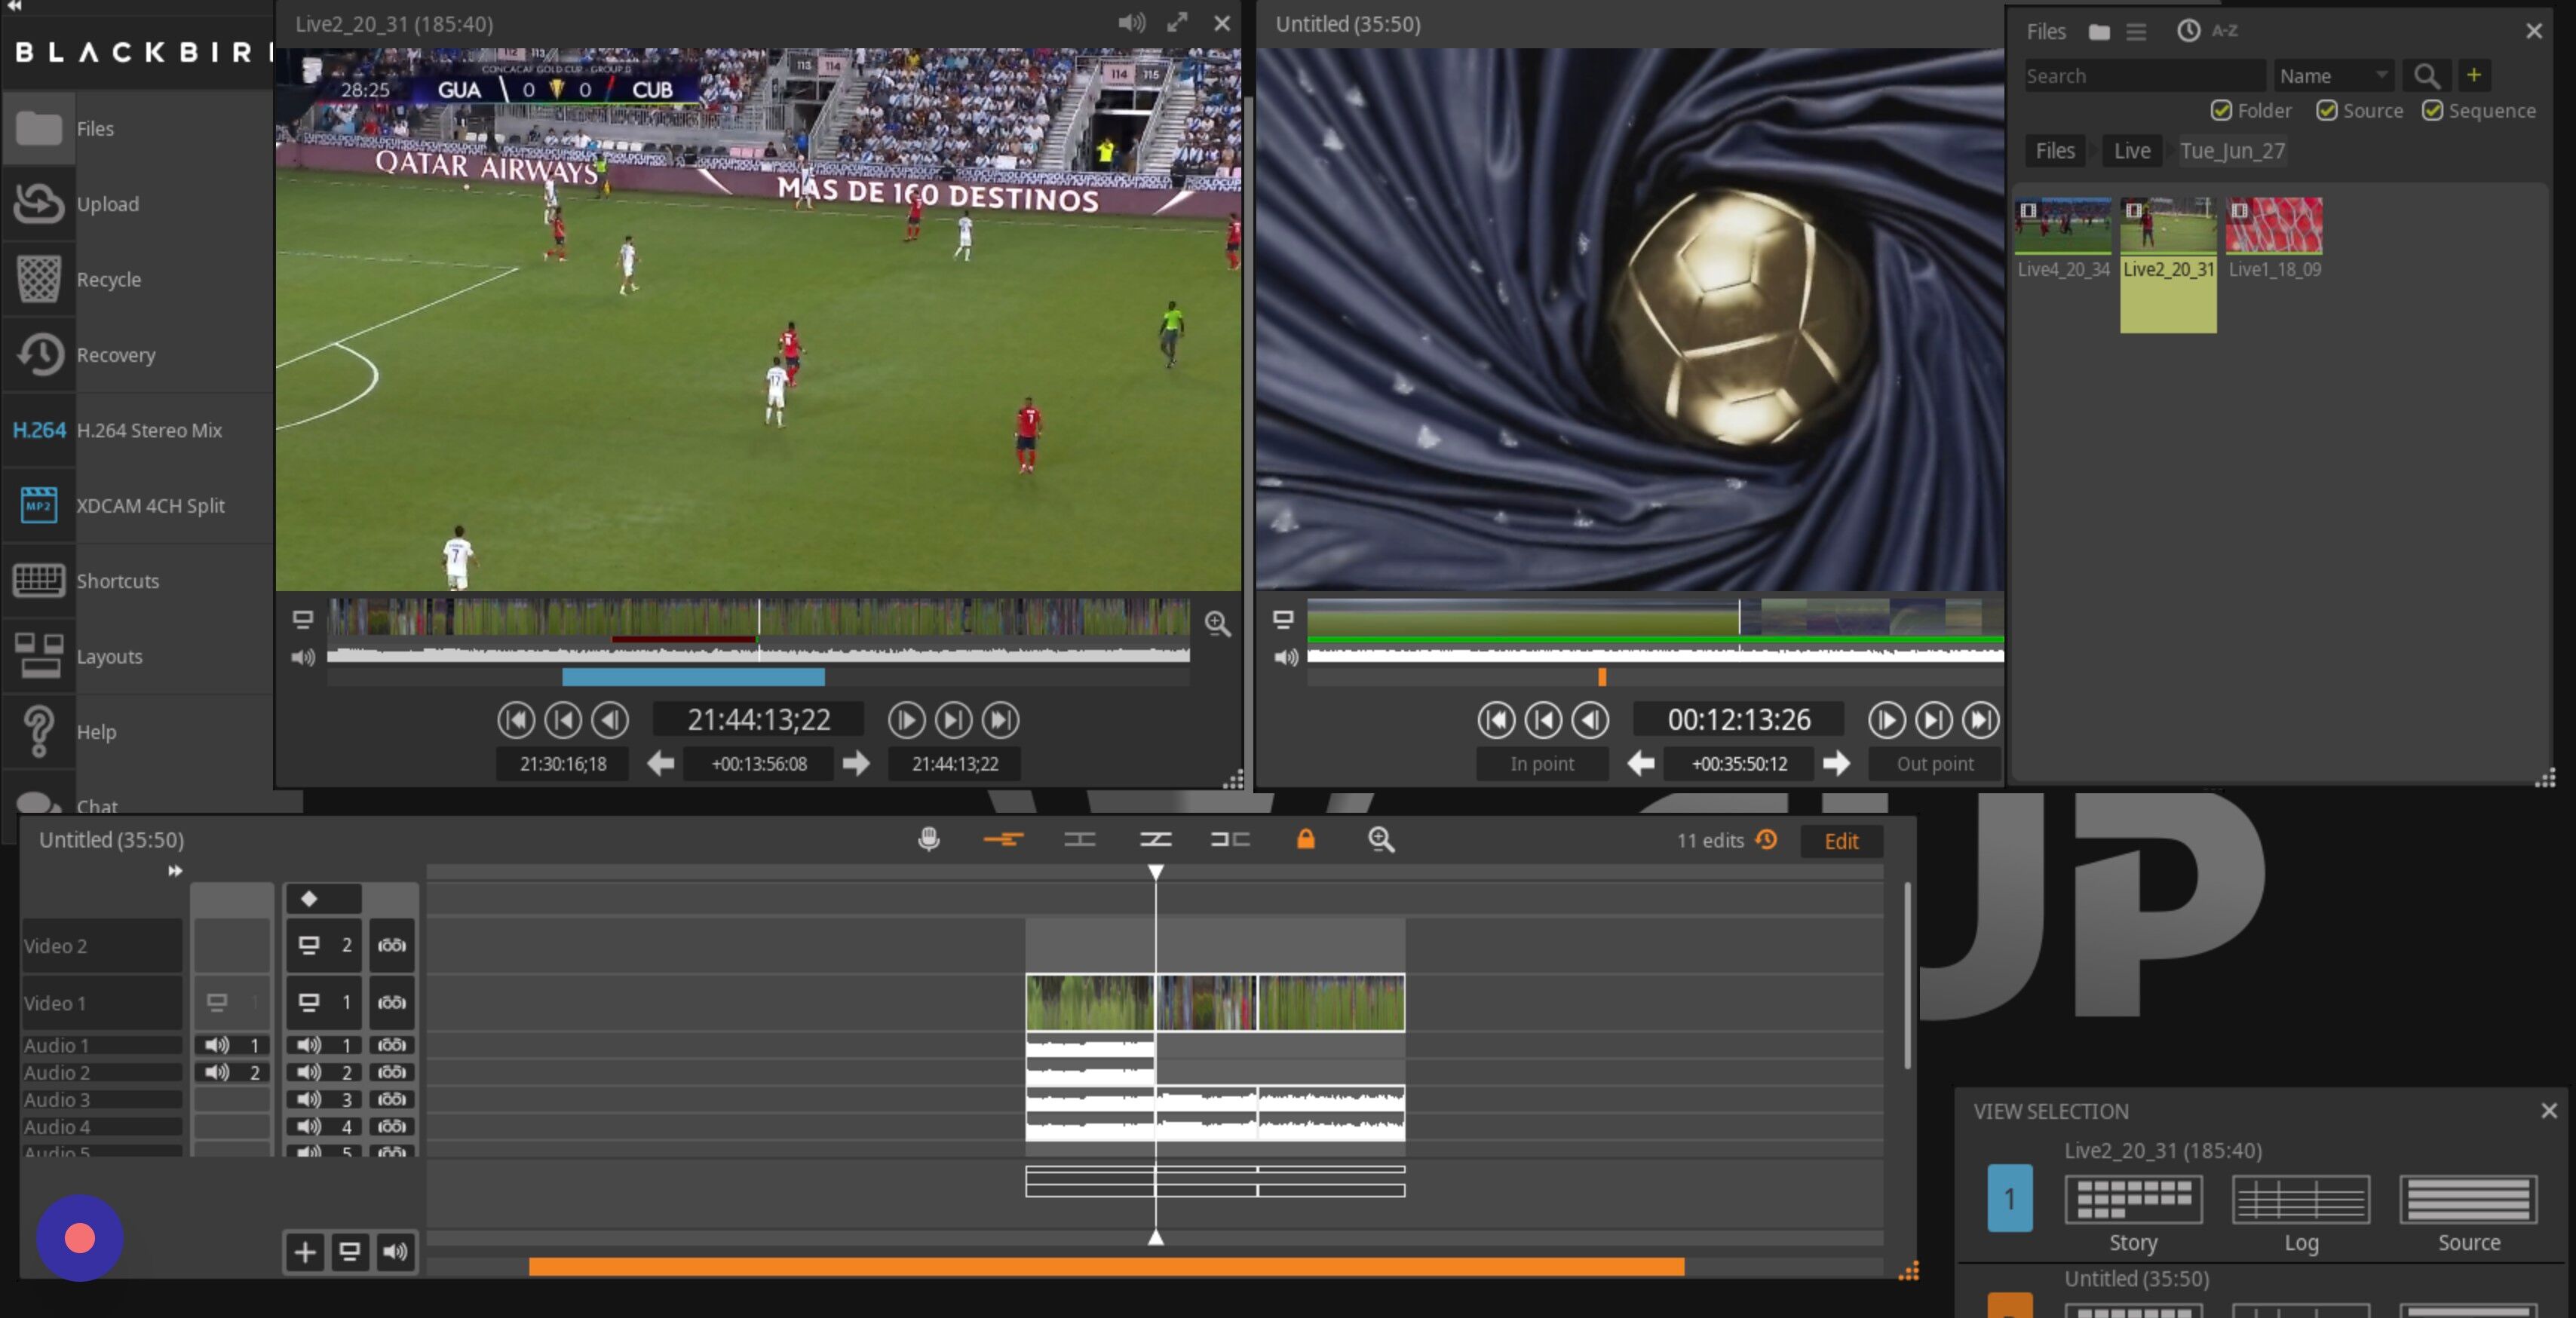Open XDCAM 4CH Split from the sidebar

pos(150,505)
